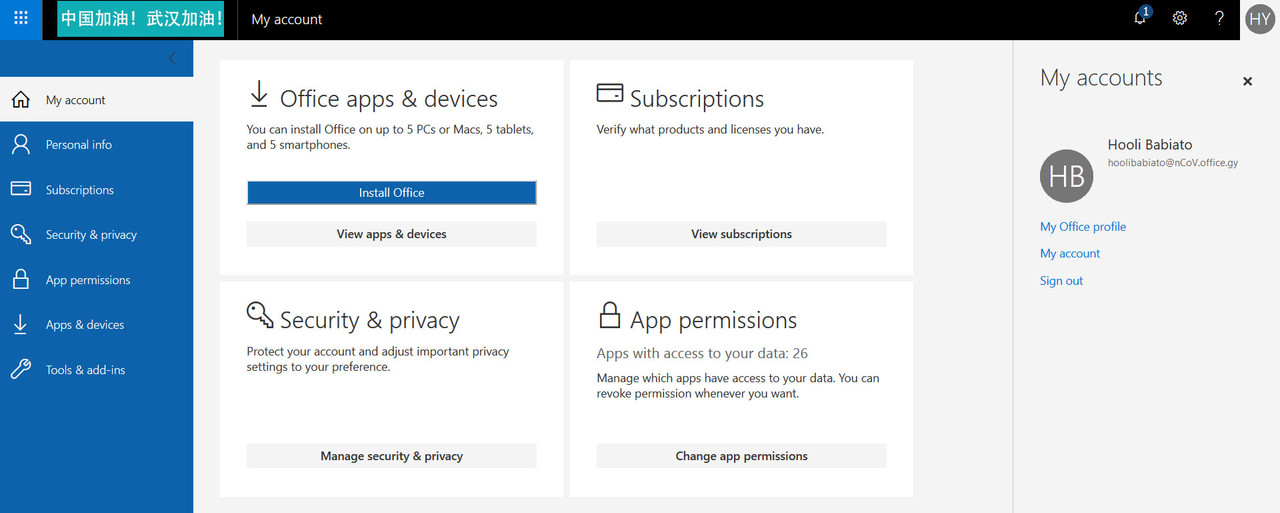
Task: Click the My account title in header
Action: click(x=287, y=19)
